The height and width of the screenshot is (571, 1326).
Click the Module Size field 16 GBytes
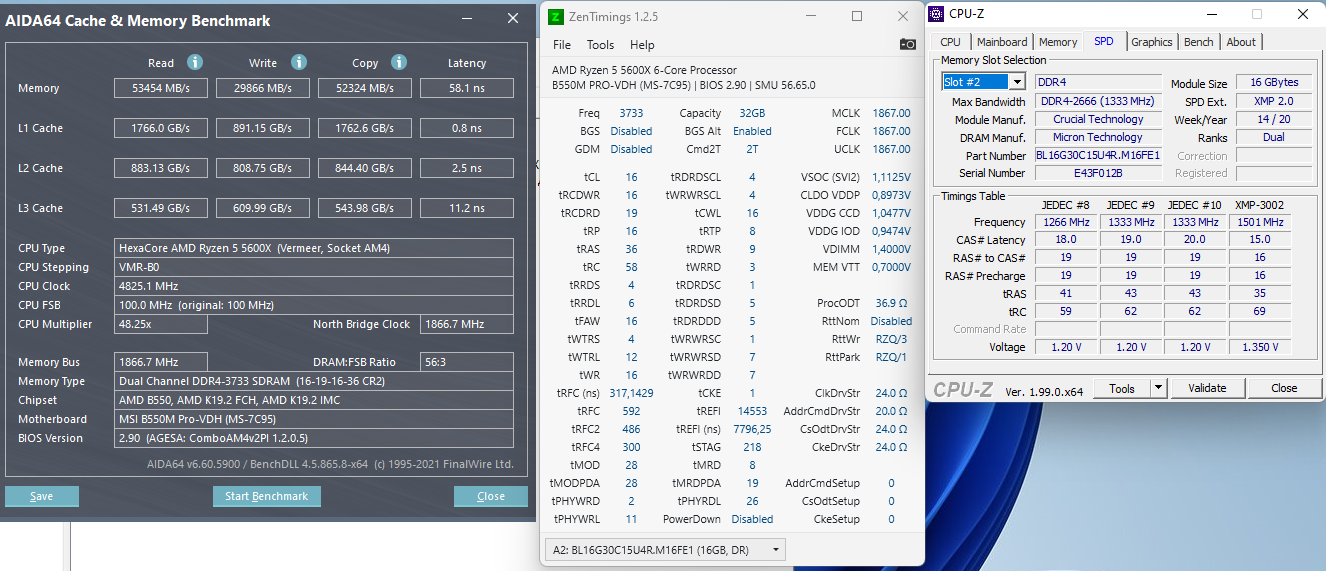tap(1274, 82)
